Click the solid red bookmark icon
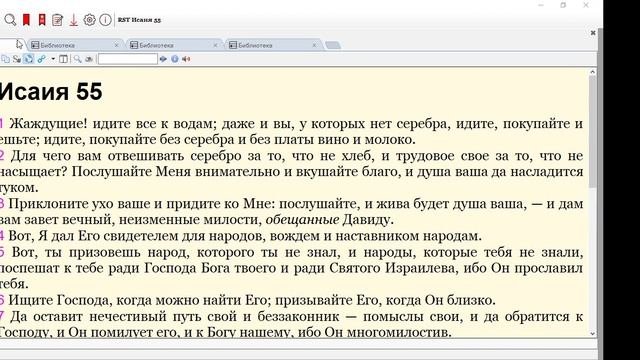Viewport: 640px width, 360px height. [26, 20]
